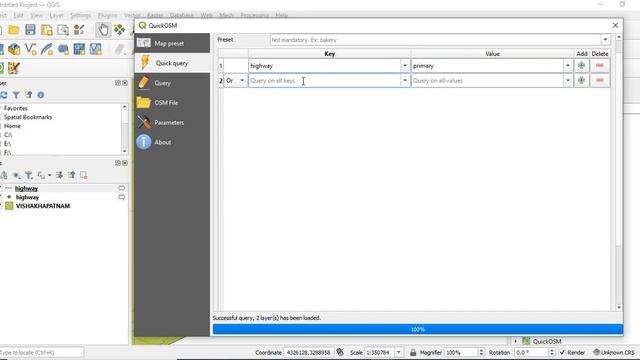The height and width of the screenshot is (360, 640).
Task: Click Filter Legend funnel icon in Layers panel
Action: coord(29,175)
